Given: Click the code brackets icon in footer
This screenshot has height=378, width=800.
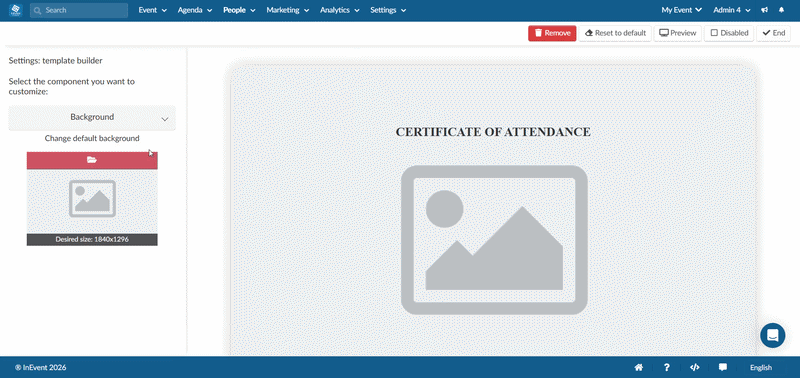Looking at the screenshot, I should pyautogui.click(x=694, y=367).
